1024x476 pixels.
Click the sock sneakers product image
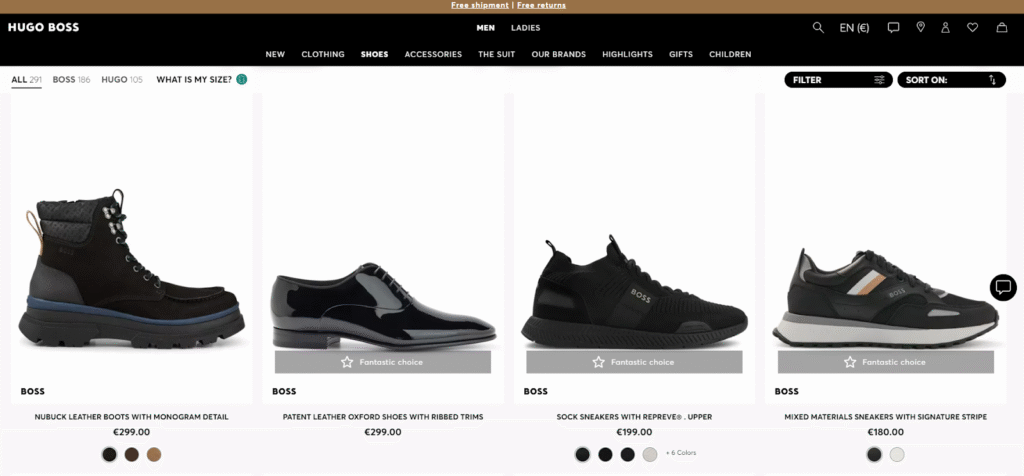(x=634, y=248)
